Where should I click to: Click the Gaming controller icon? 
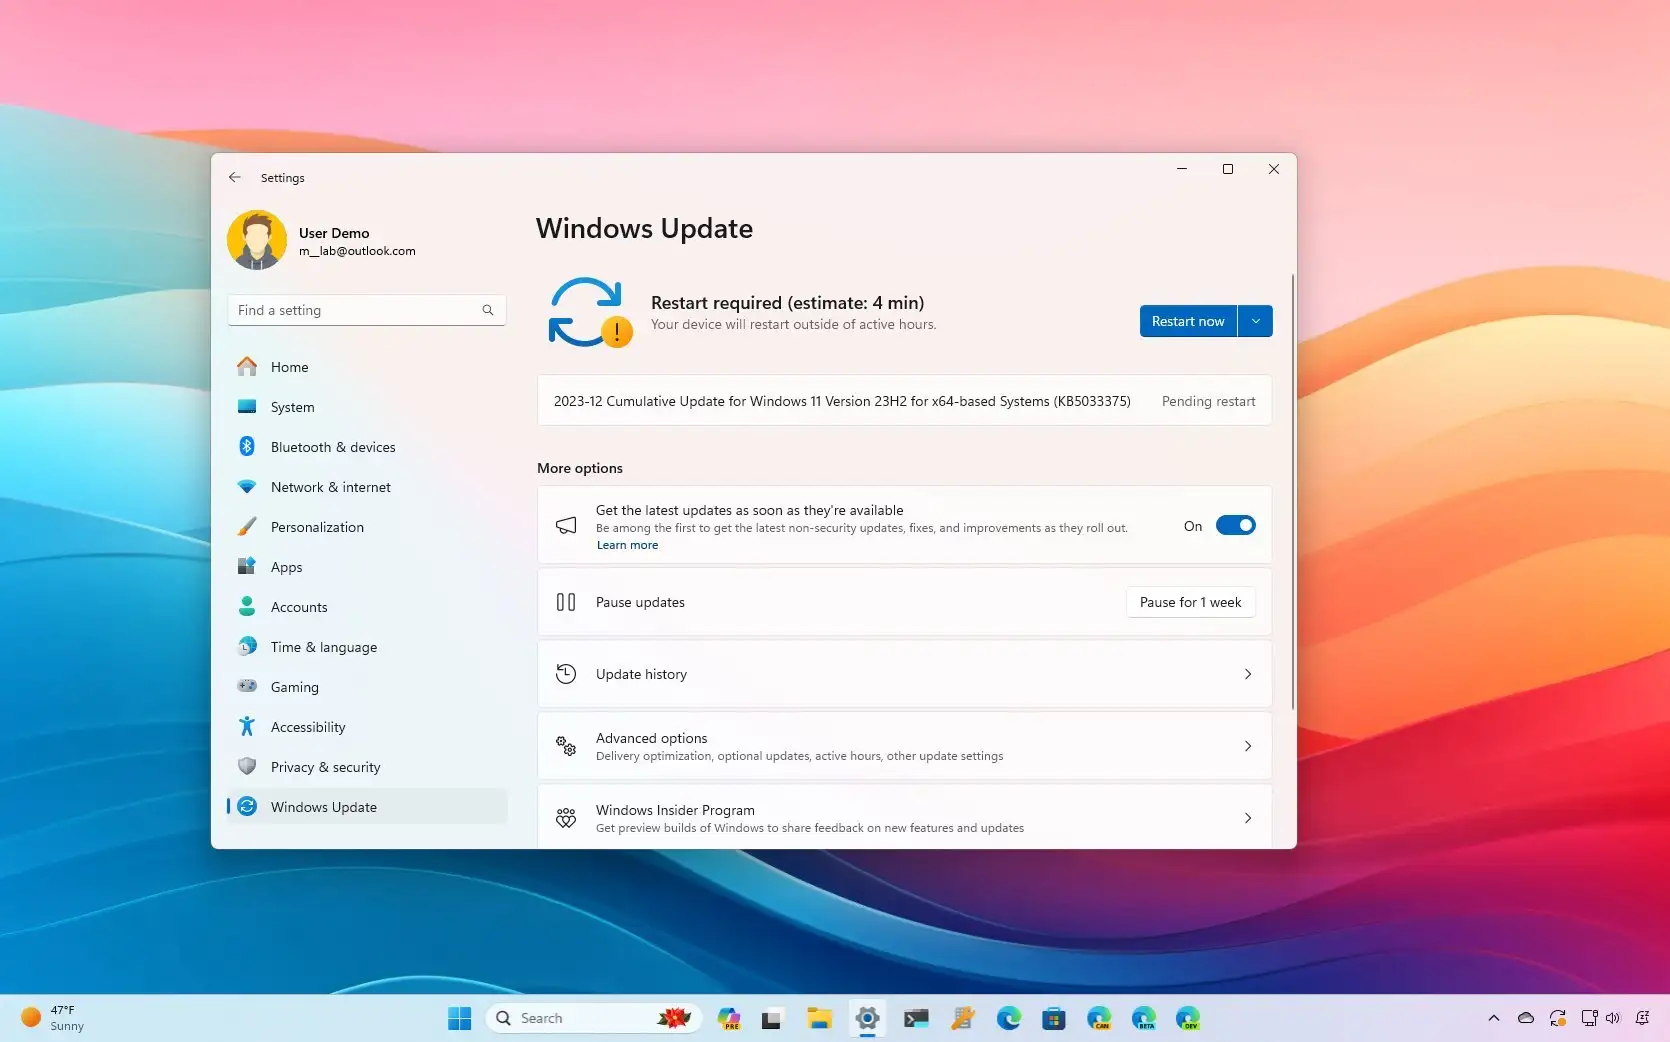tap(247, 686)
